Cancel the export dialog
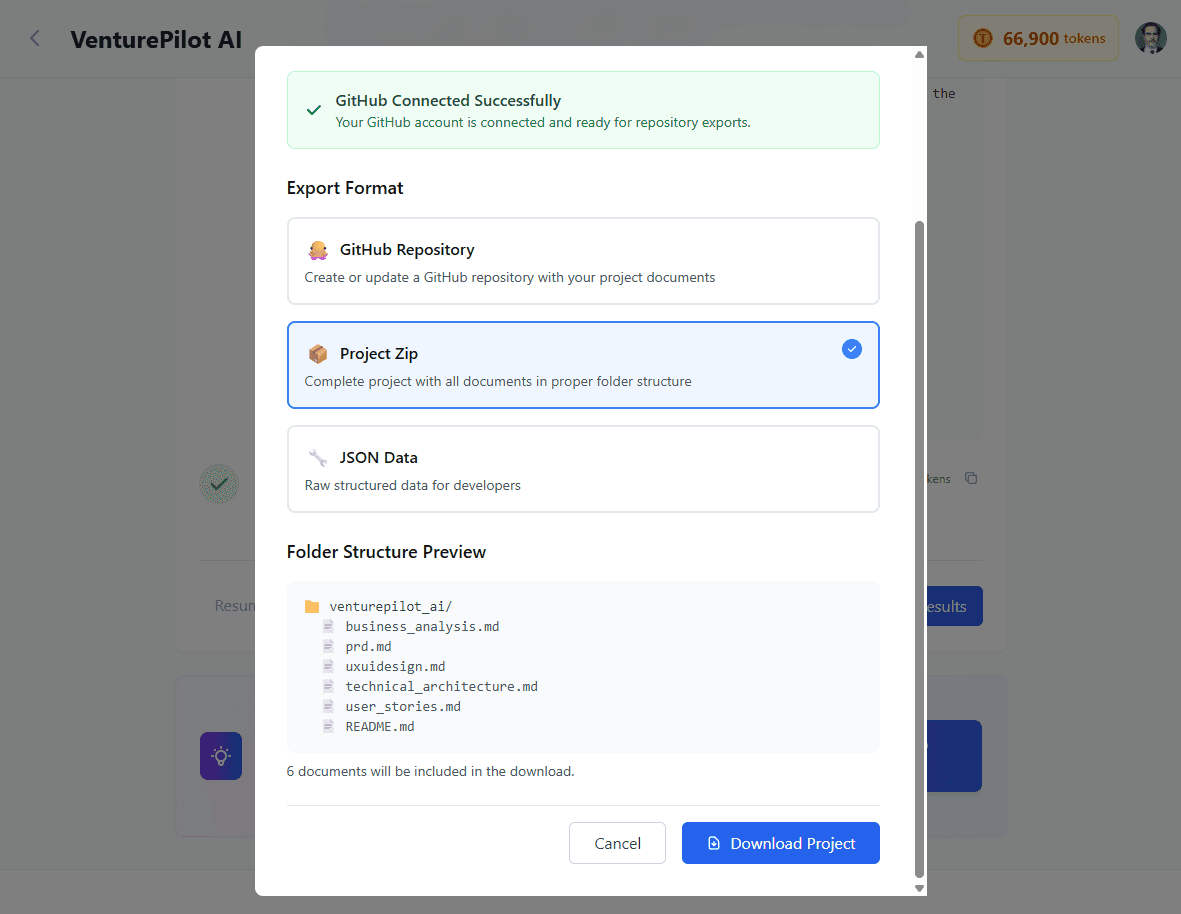This screenshot has width=1181, height=914. coord(617,843)
